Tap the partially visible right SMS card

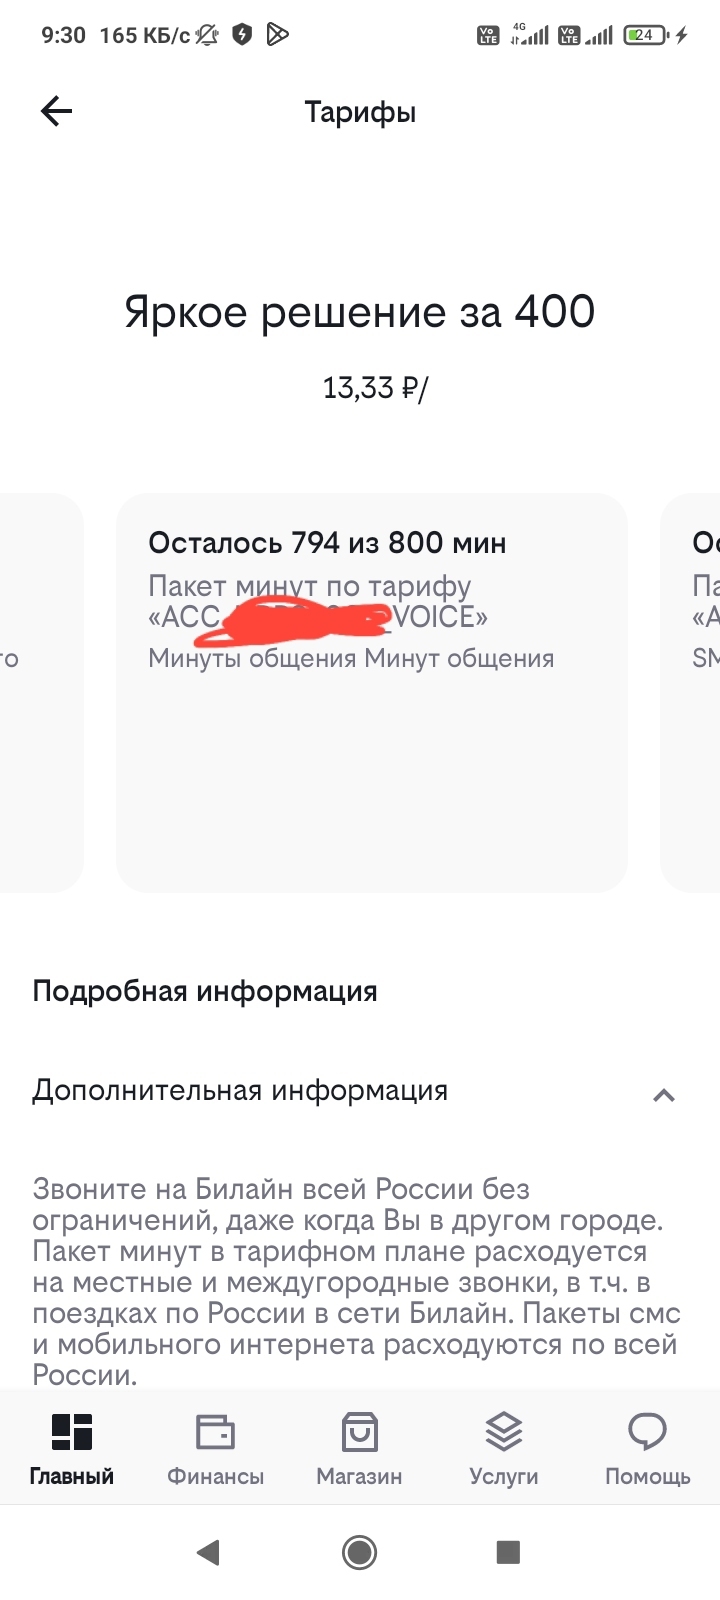(690, 692)
